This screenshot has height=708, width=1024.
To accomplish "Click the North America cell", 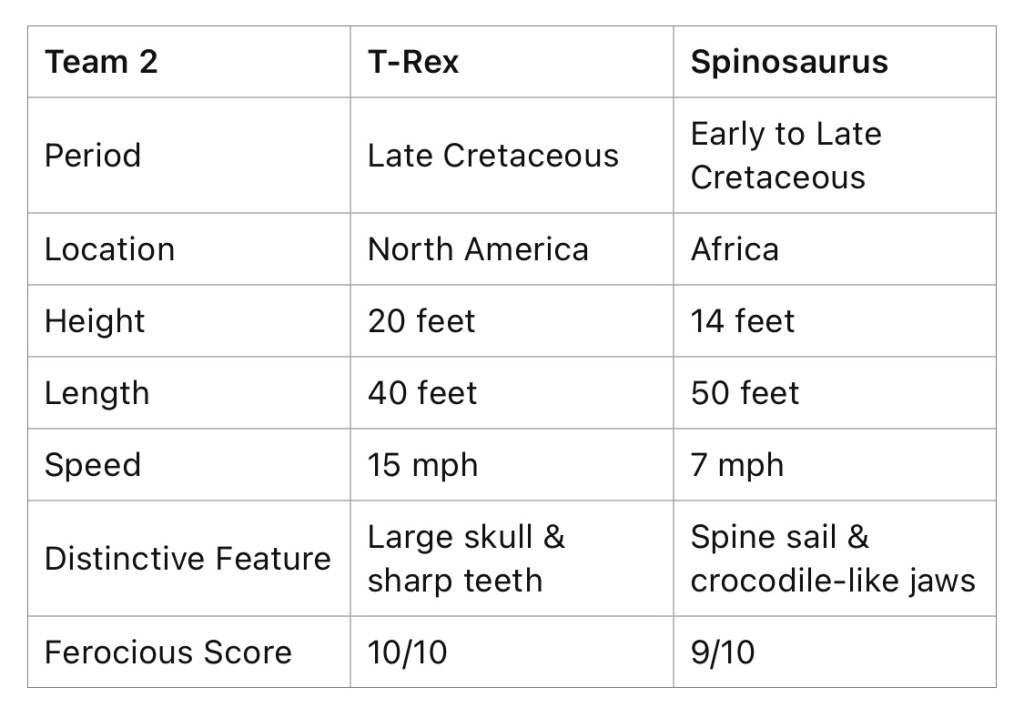I will (x=478, y=249).
